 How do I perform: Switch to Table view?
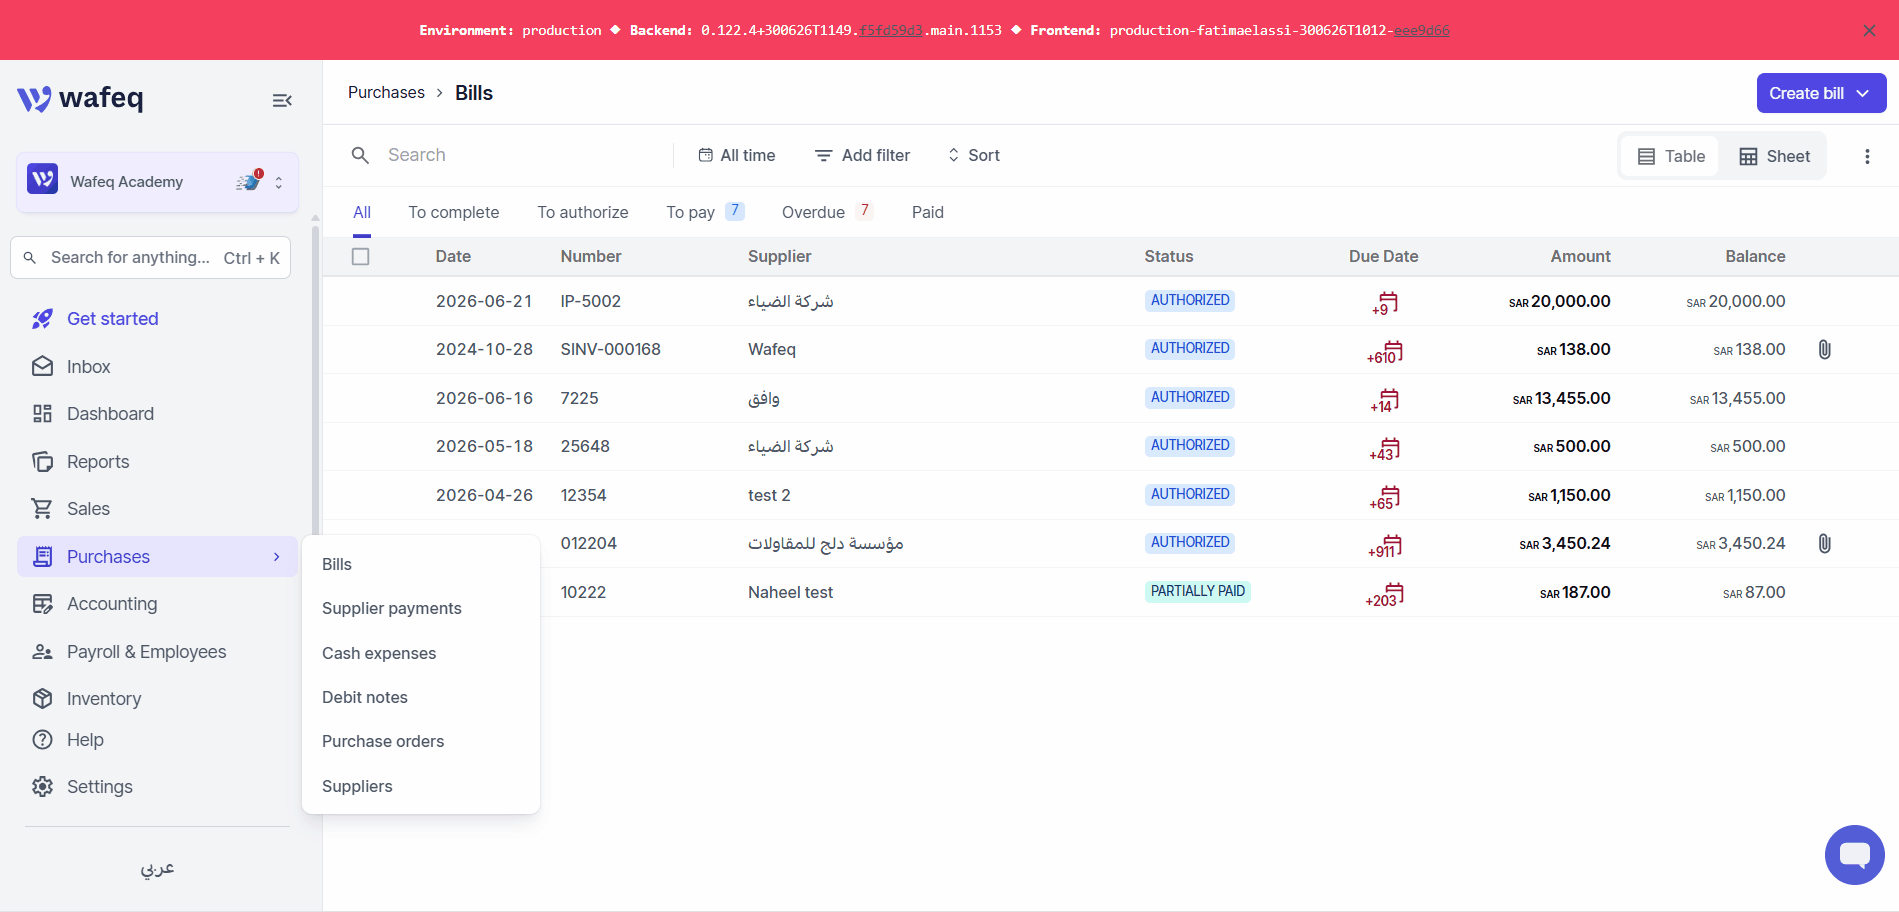[x=1670, y=156]
